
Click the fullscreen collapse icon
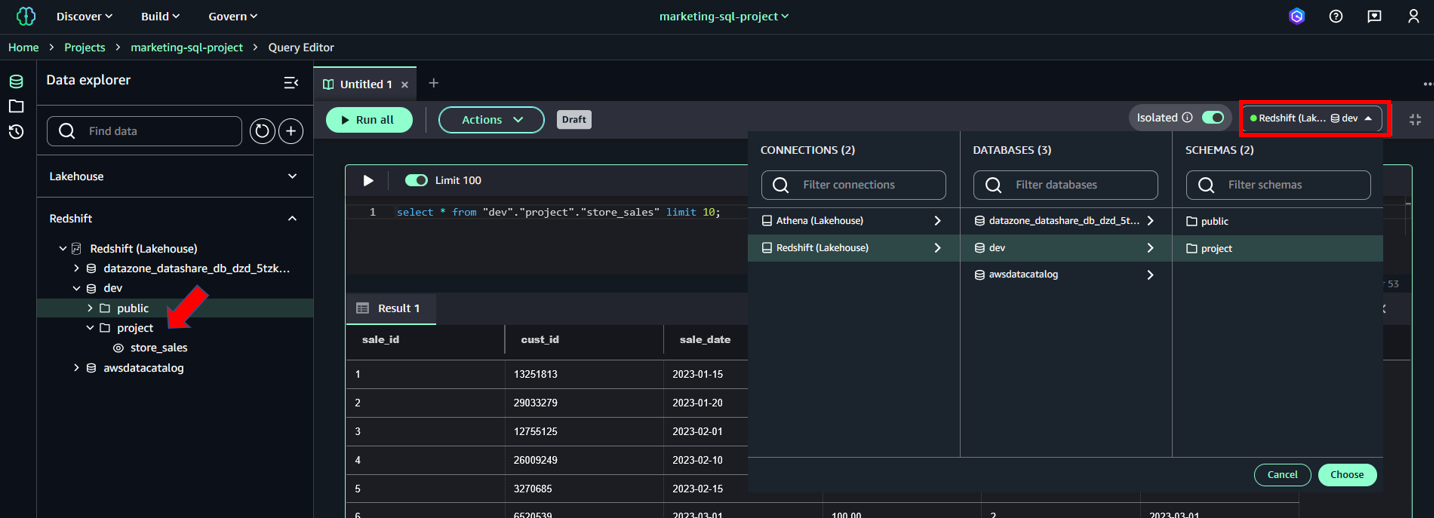[x=1415, y=119]
